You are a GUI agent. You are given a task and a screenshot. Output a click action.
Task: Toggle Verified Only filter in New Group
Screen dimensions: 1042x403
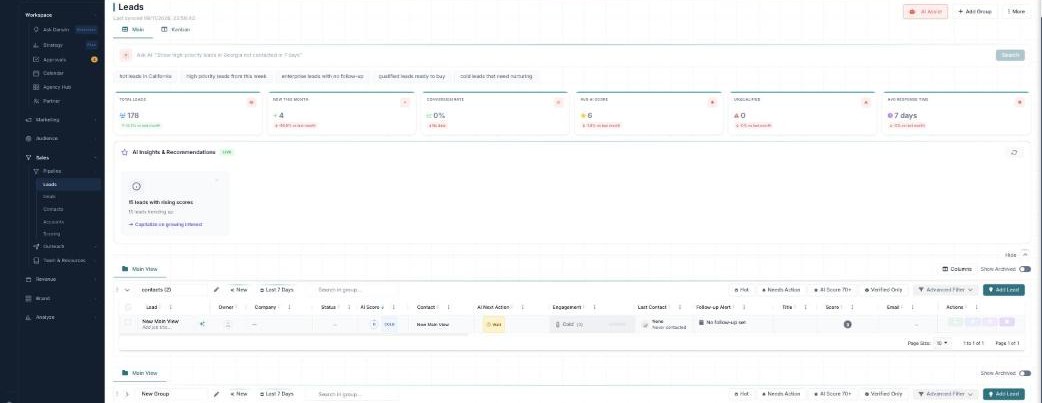(883, 394)
